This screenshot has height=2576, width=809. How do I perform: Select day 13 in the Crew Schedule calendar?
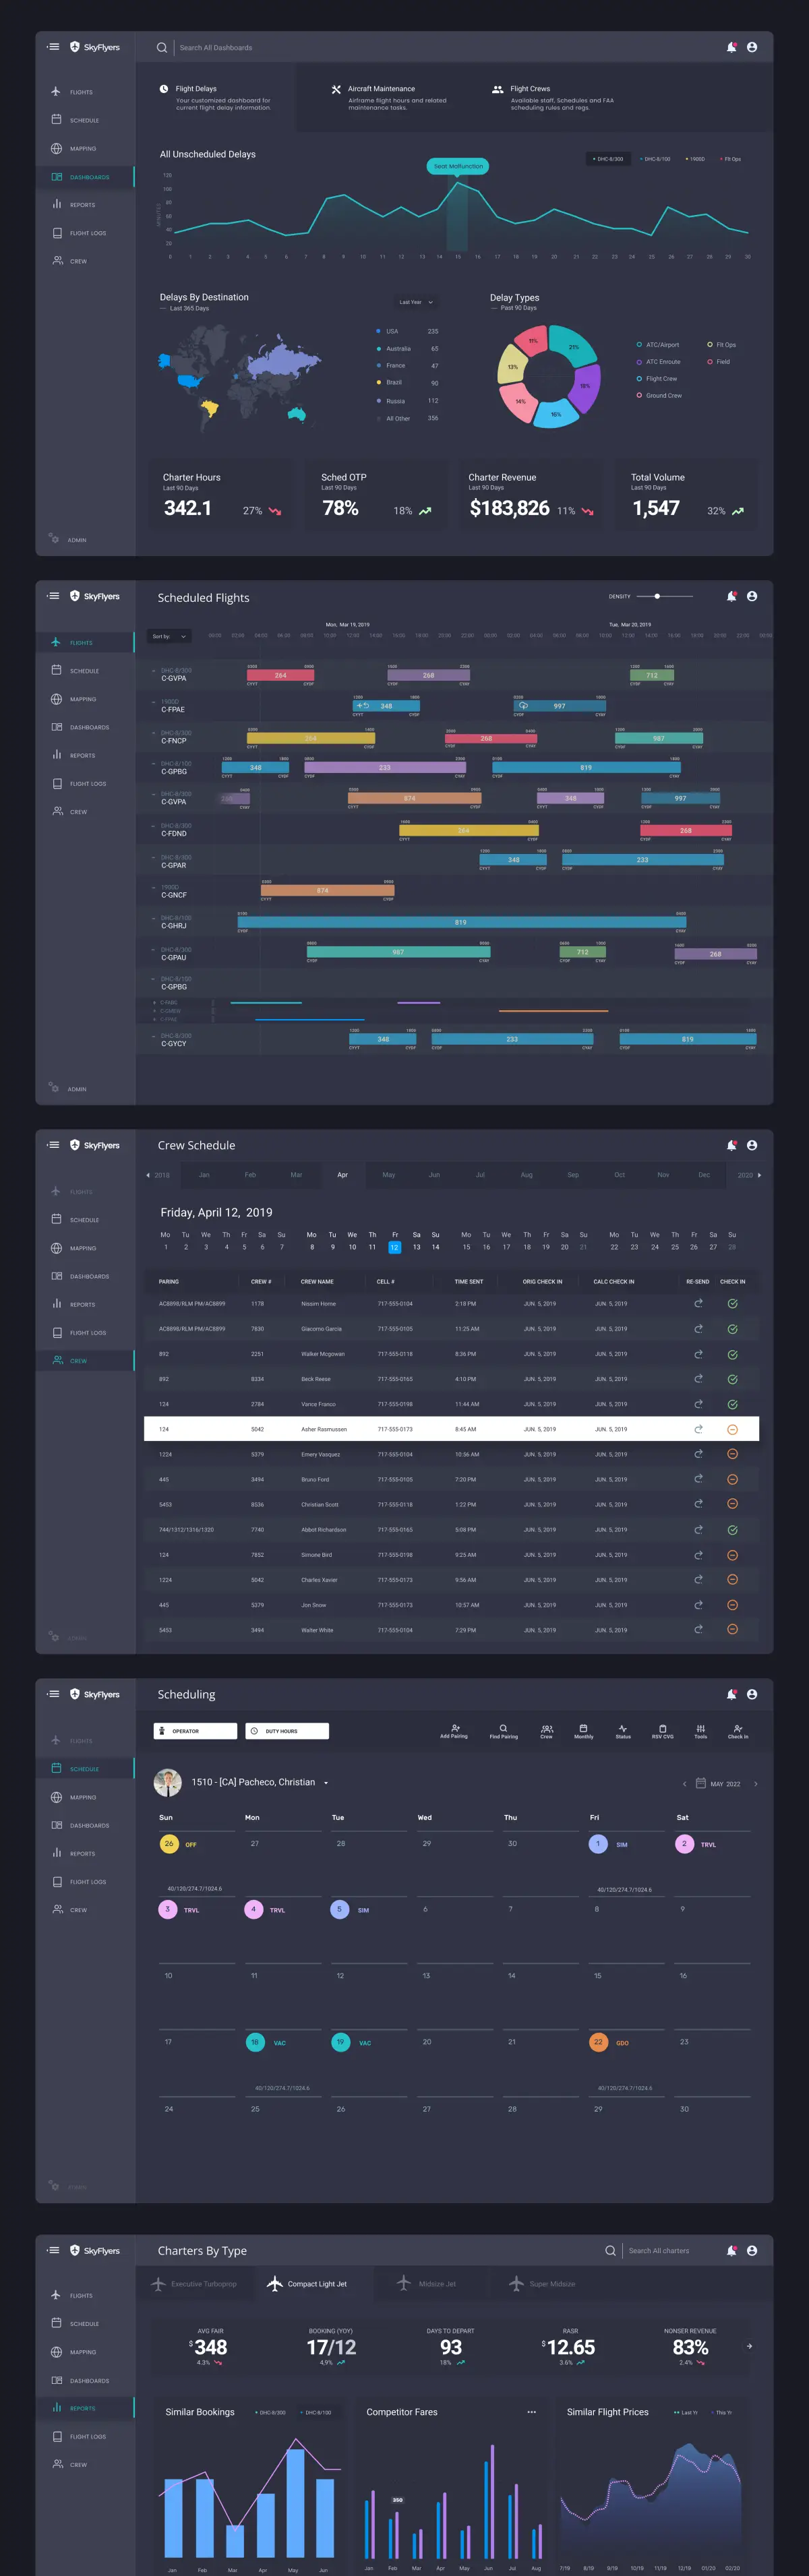pos(417,1247)
